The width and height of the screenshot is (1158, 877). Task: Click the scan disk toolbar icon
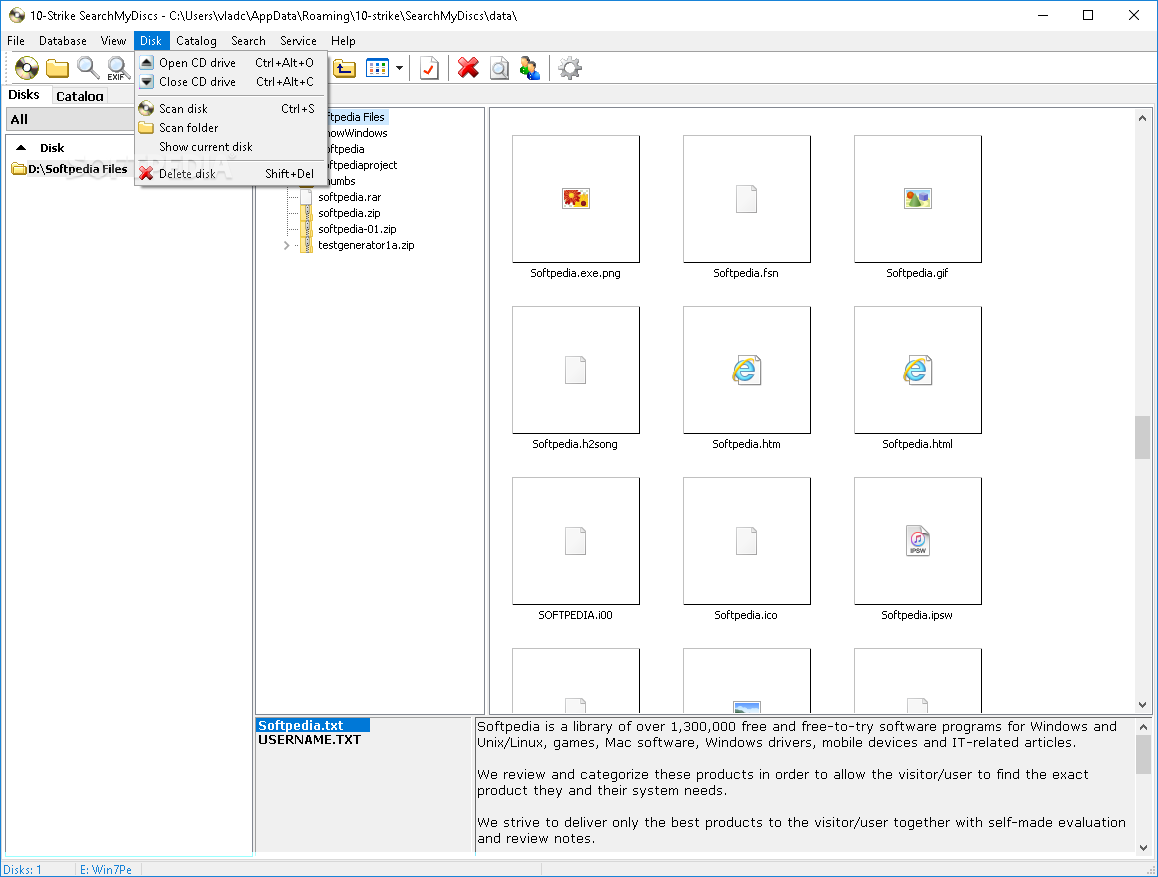27,69
